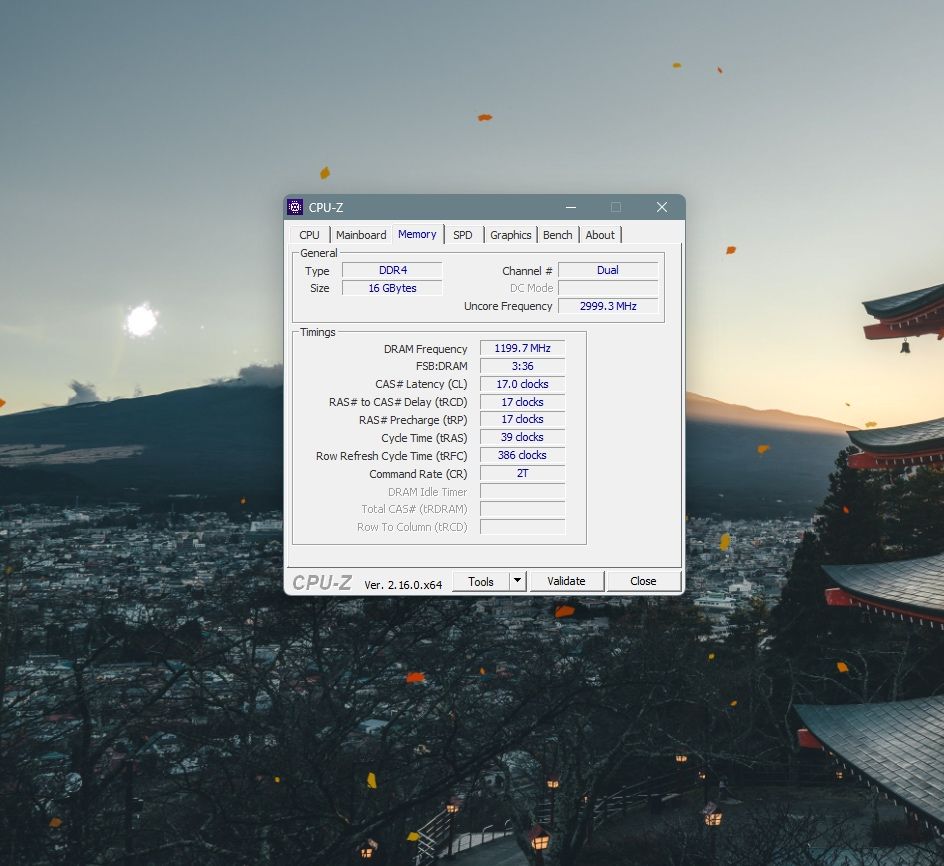The width and height of the screenshot is (944, 866).
Task: Select the 2999.3 MHz uncore frequency value
Action: [x=608, y=306]
